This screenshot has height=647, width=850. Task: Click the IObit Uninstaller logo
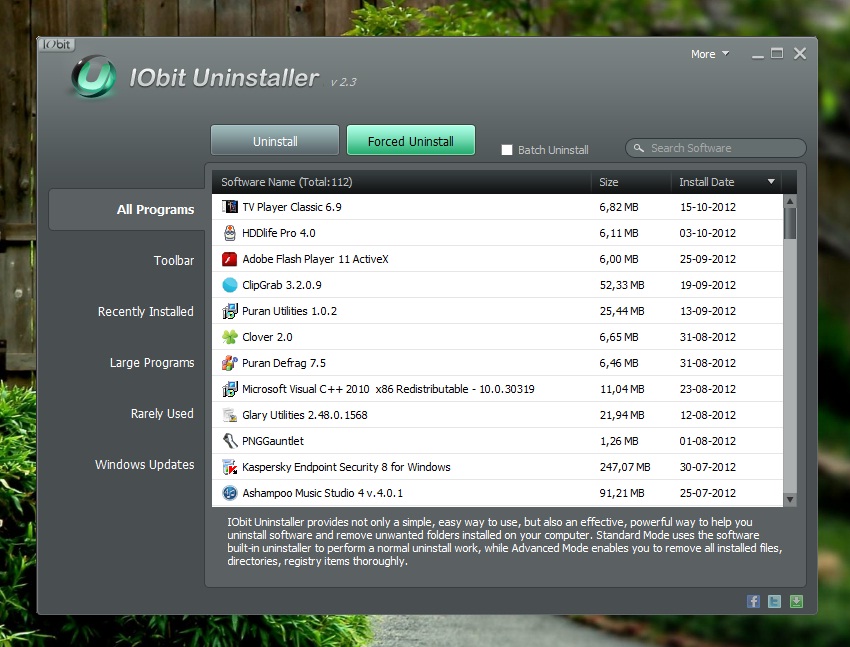coord(94,77)
